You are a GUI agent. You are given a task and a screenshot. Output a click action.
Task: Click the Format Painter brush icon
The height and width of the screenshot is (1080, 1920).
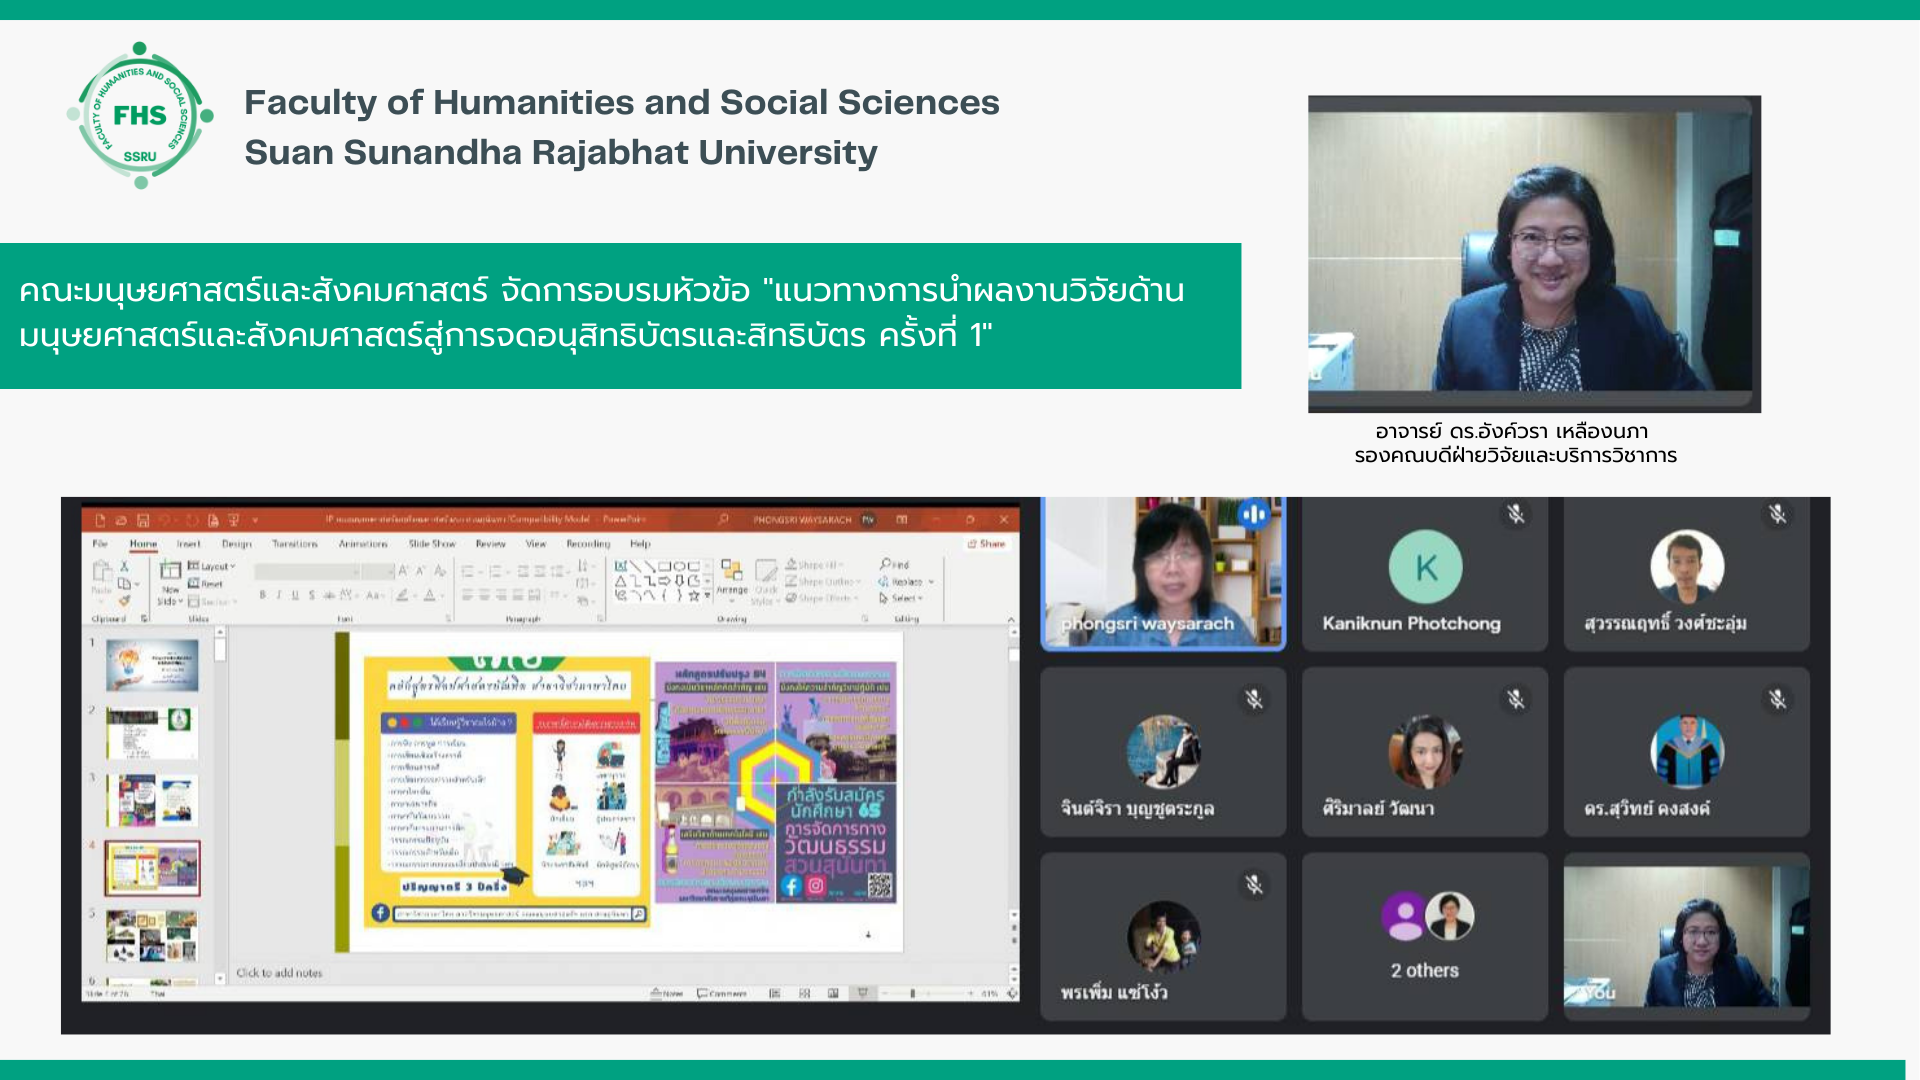coord(124,601)
